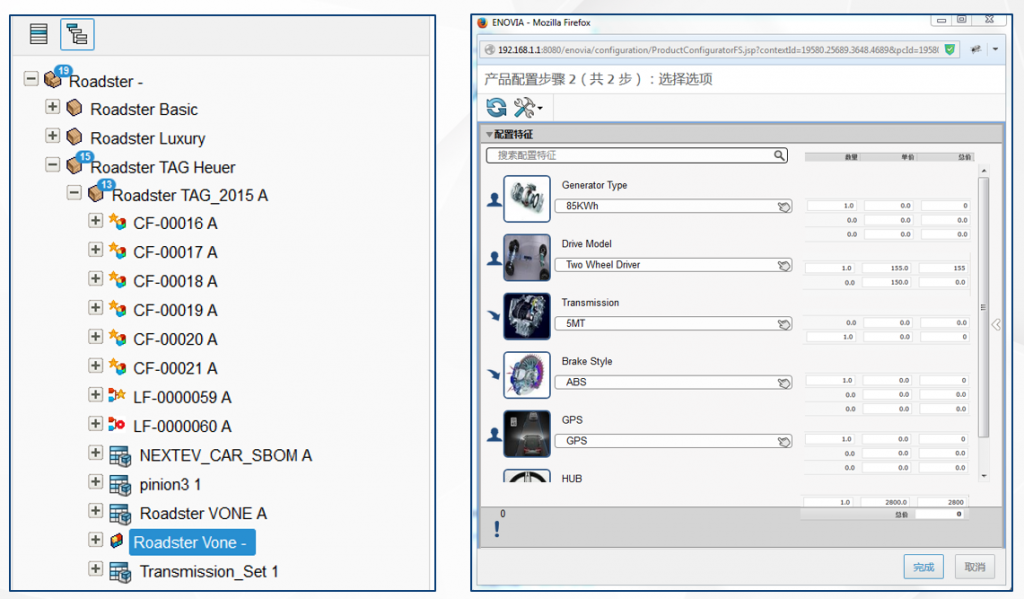Expand the Roadster Basic node
Image resolution: width=1024 pixels, height=599 pixels.
[53, 107]
